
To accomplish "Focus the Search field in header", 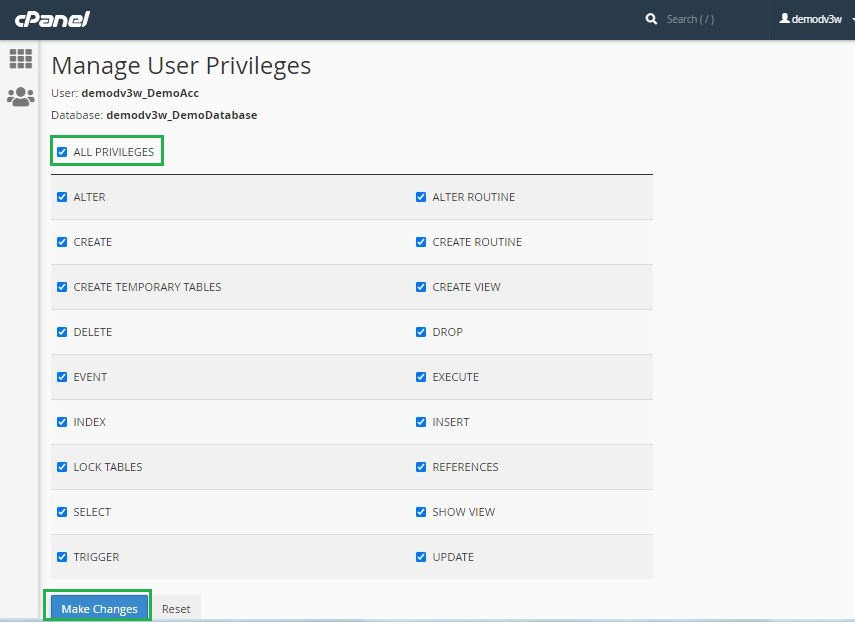I will [709, 19].
